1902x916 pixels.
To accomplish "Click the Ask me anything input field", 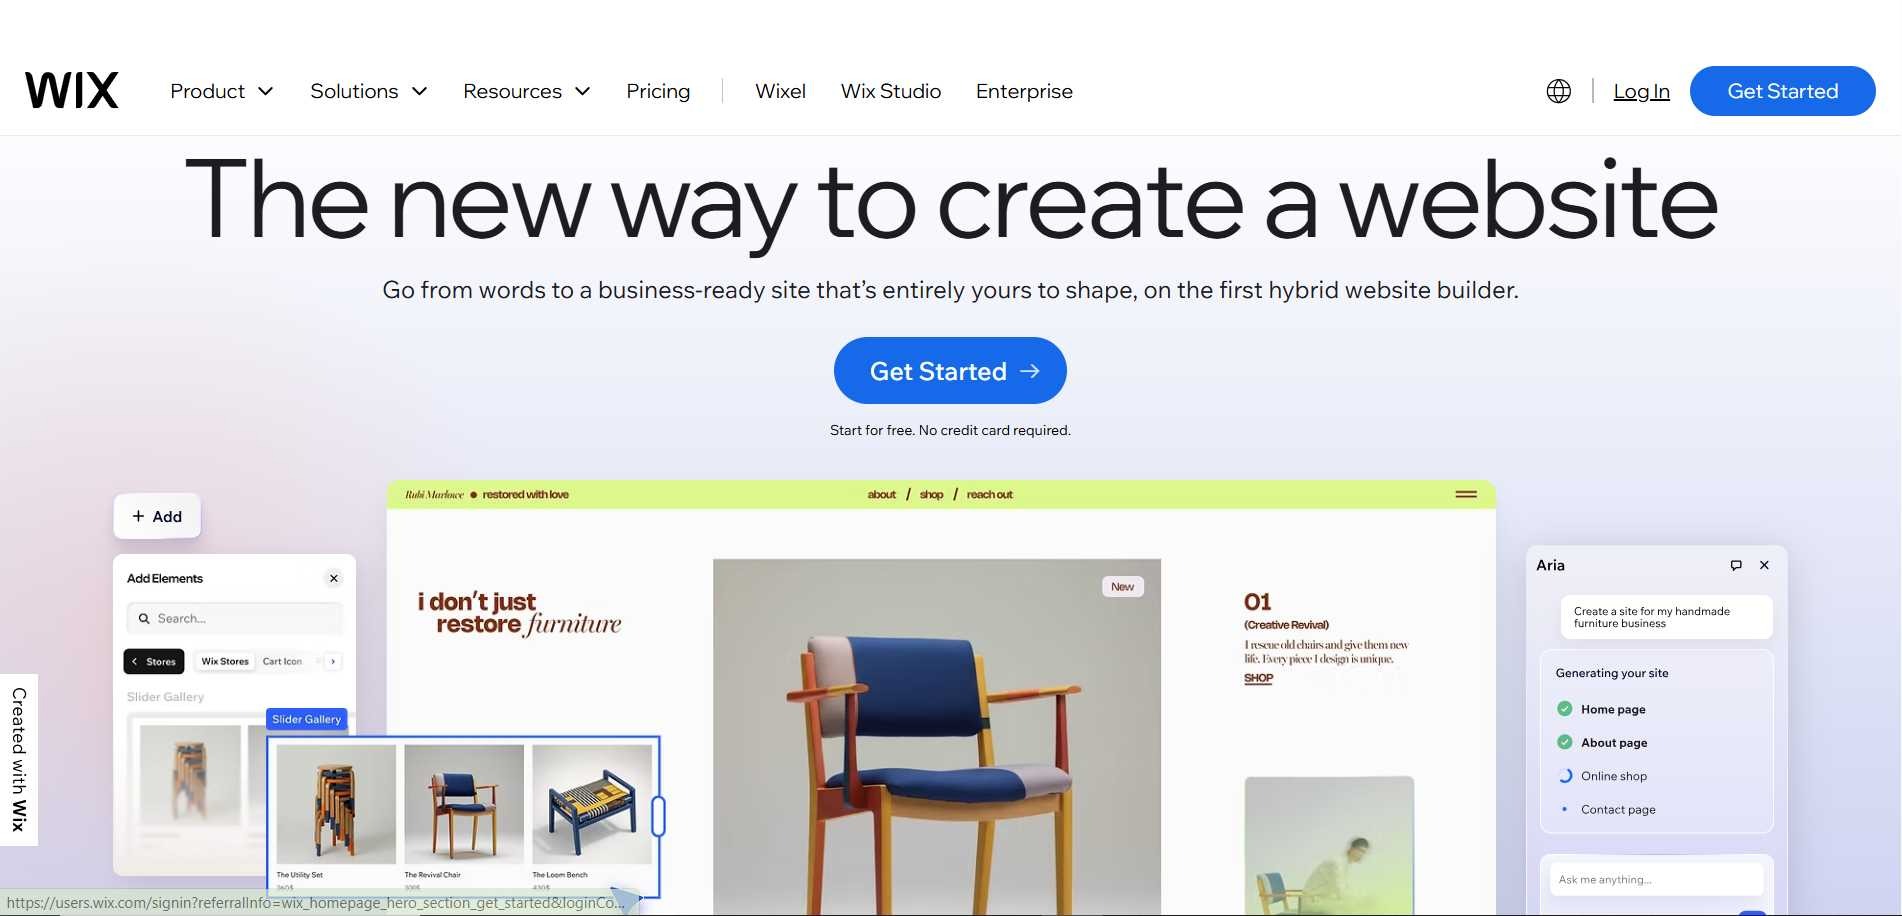I will (x=1656, y=880).
